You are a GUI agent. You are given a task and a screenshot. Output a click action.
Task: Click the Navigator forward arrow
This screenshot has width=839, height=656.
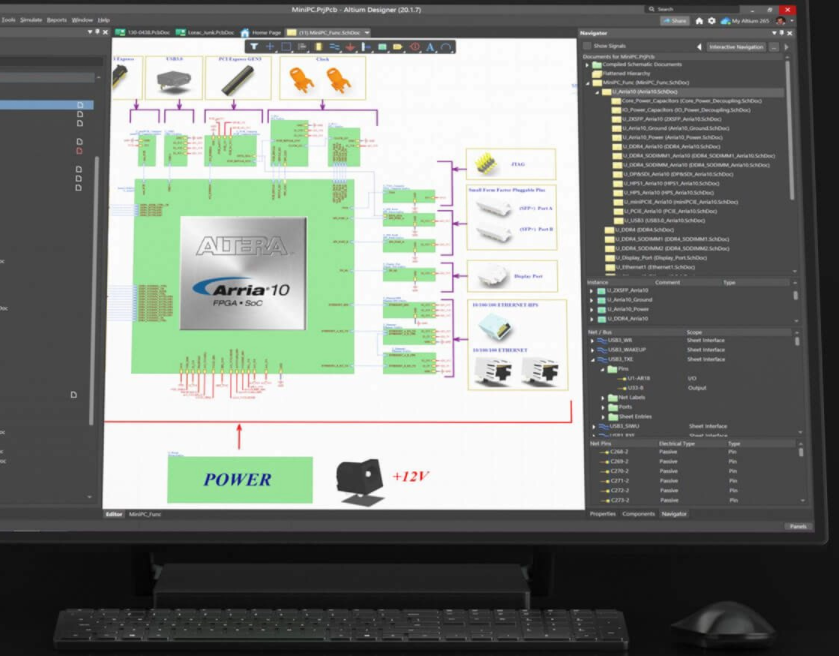click(787, 47)
